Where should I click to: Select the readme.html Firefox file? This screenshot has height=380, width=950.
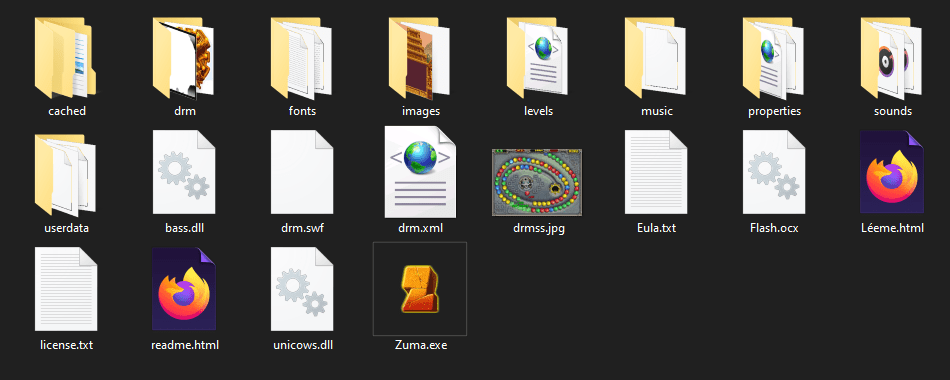click(184, 288)
